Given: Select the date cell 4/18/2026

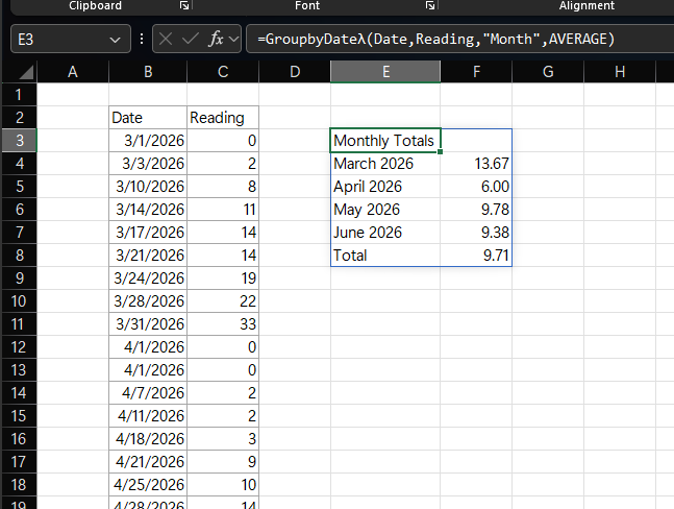Looking at the screenshot, I should point(148,438).
